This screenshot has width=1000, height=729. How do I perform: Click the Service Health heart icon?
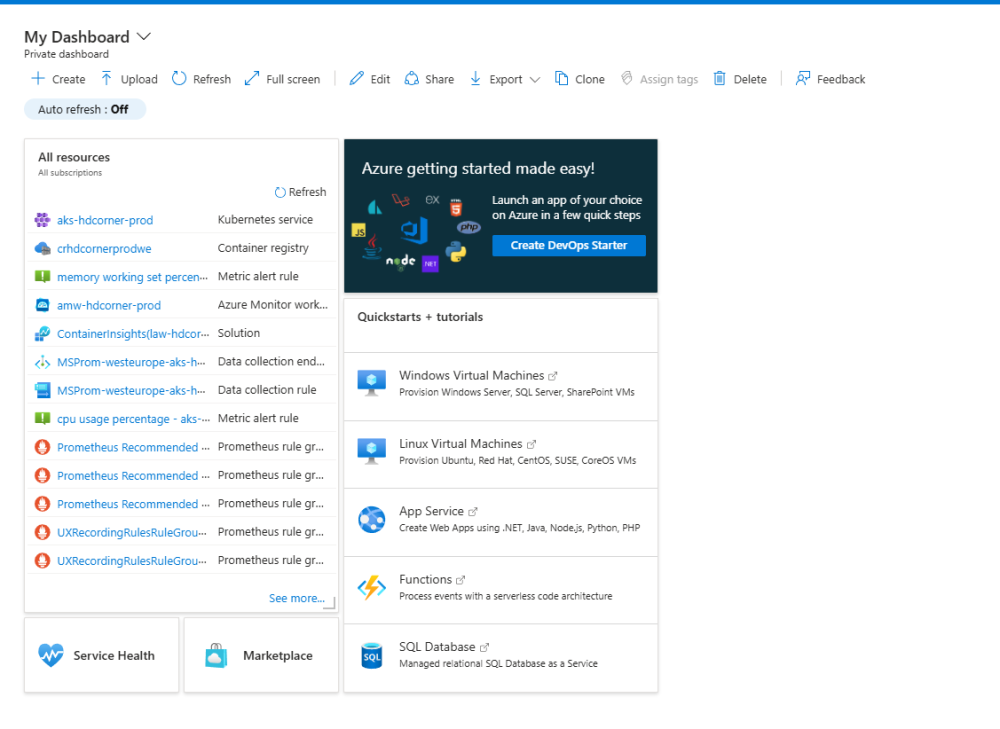[x=51, y=655]
